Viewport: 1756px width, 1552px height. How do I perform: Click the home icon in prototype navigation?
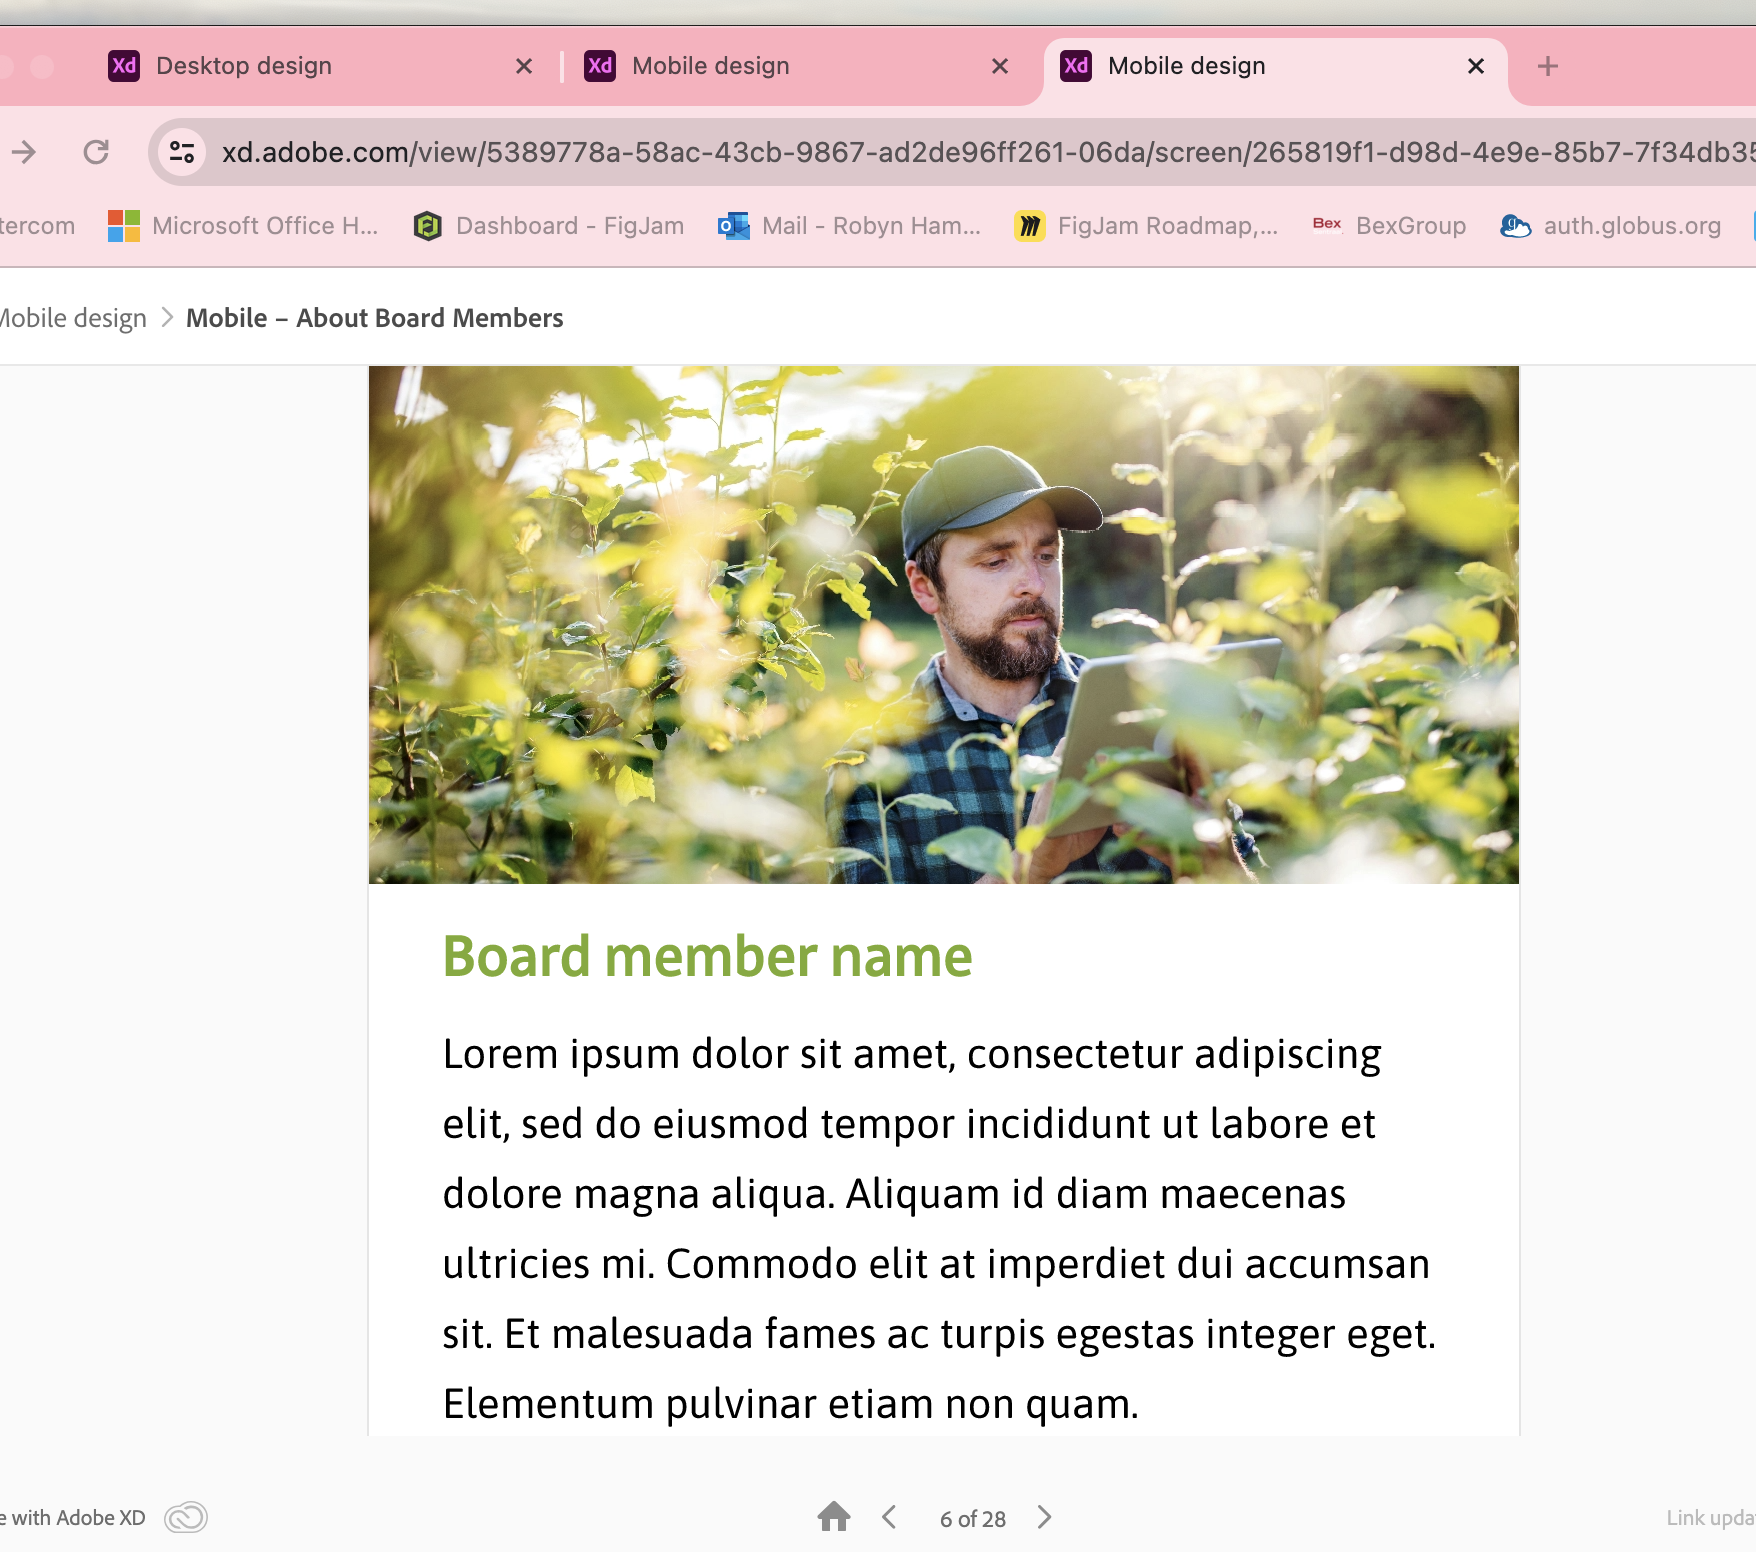coord(833,1517)
